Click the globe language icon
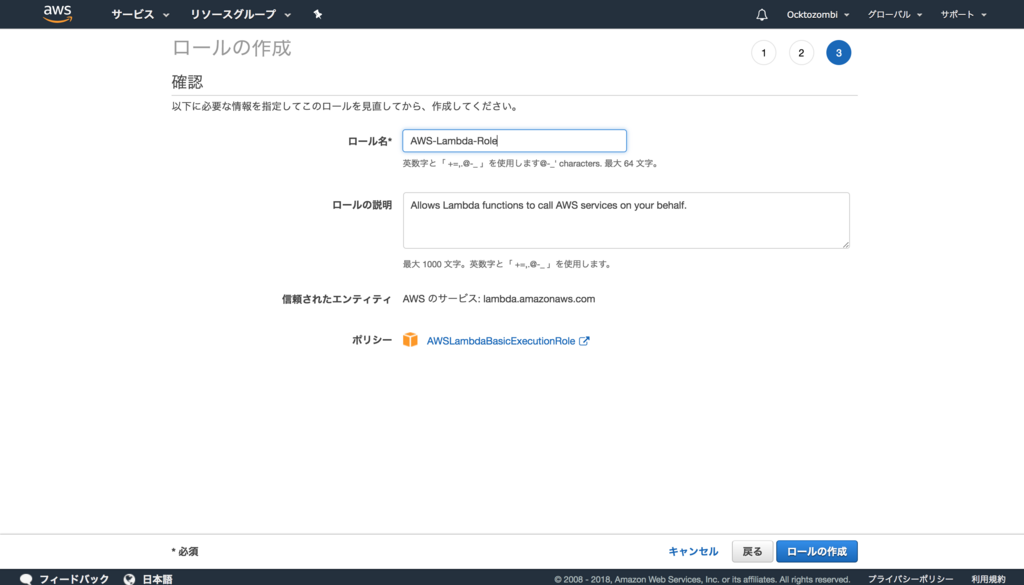The image size is (1024, 585). pos(129,578)
